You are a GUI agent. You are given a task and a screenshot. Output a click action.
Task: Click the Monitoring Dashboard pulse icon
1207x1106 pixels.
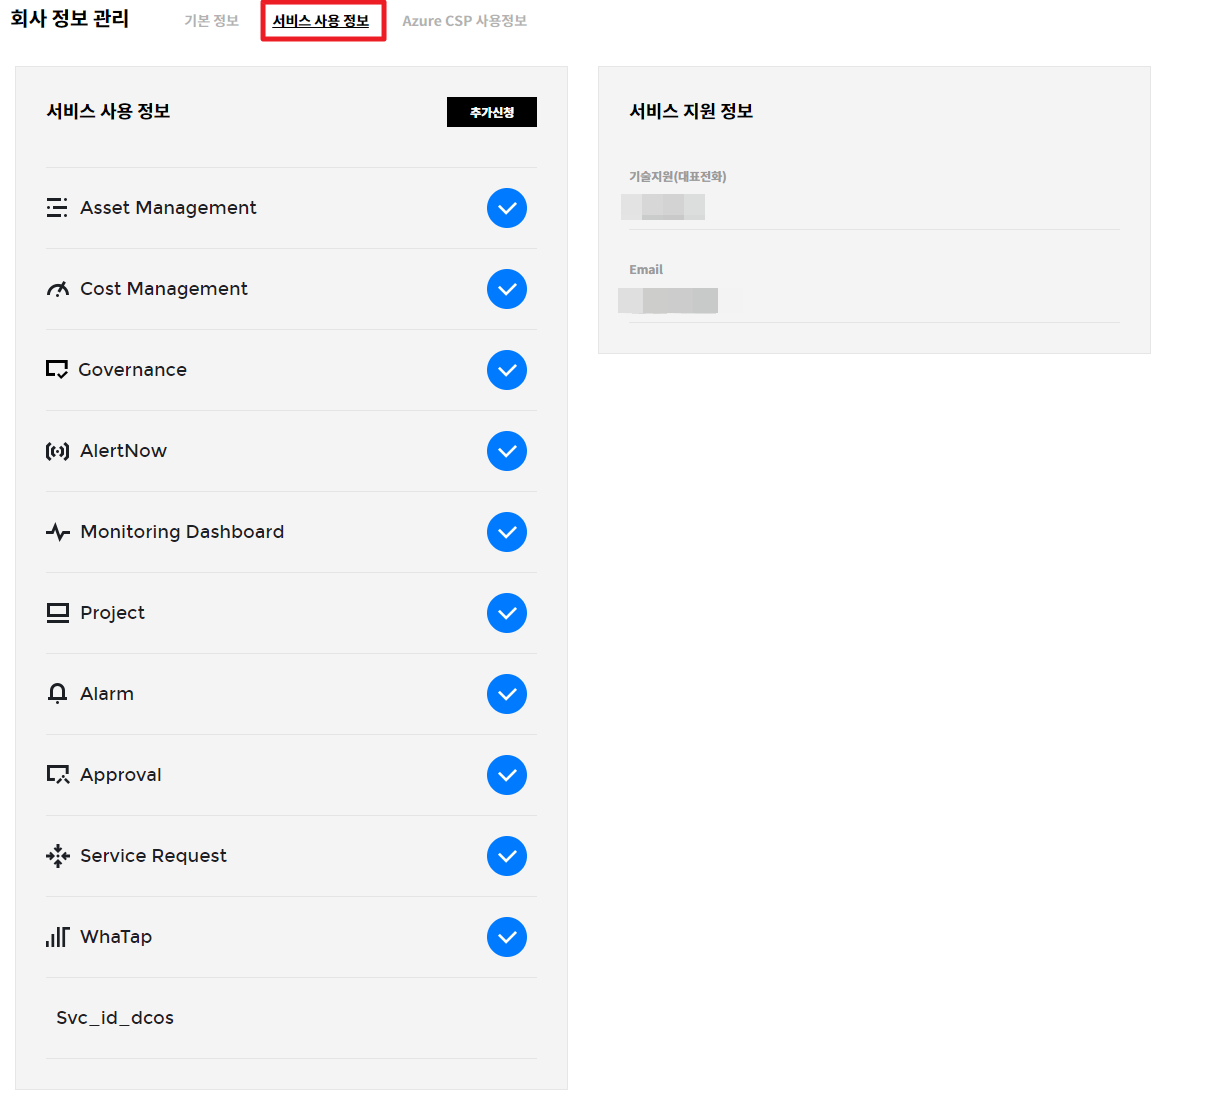point(57,532)
